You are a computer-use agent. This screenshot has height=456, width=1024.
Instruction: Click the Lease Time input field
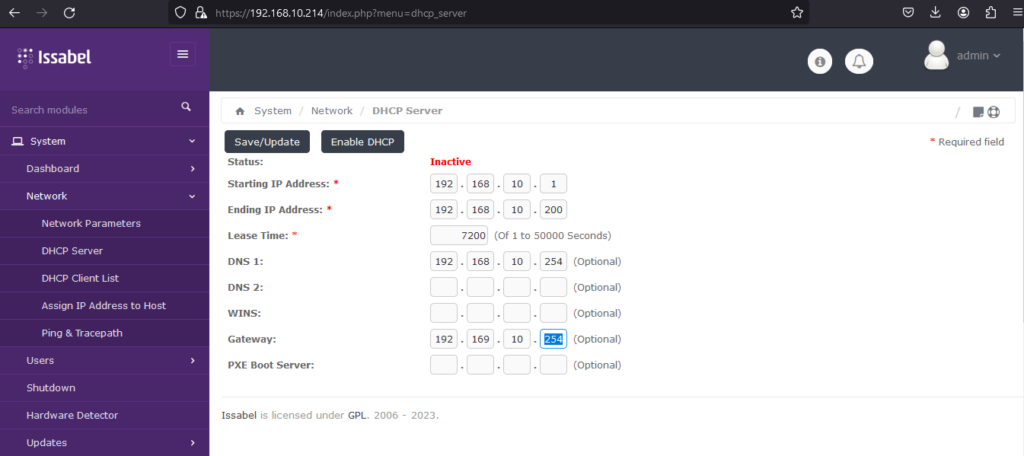coord(458,235)
